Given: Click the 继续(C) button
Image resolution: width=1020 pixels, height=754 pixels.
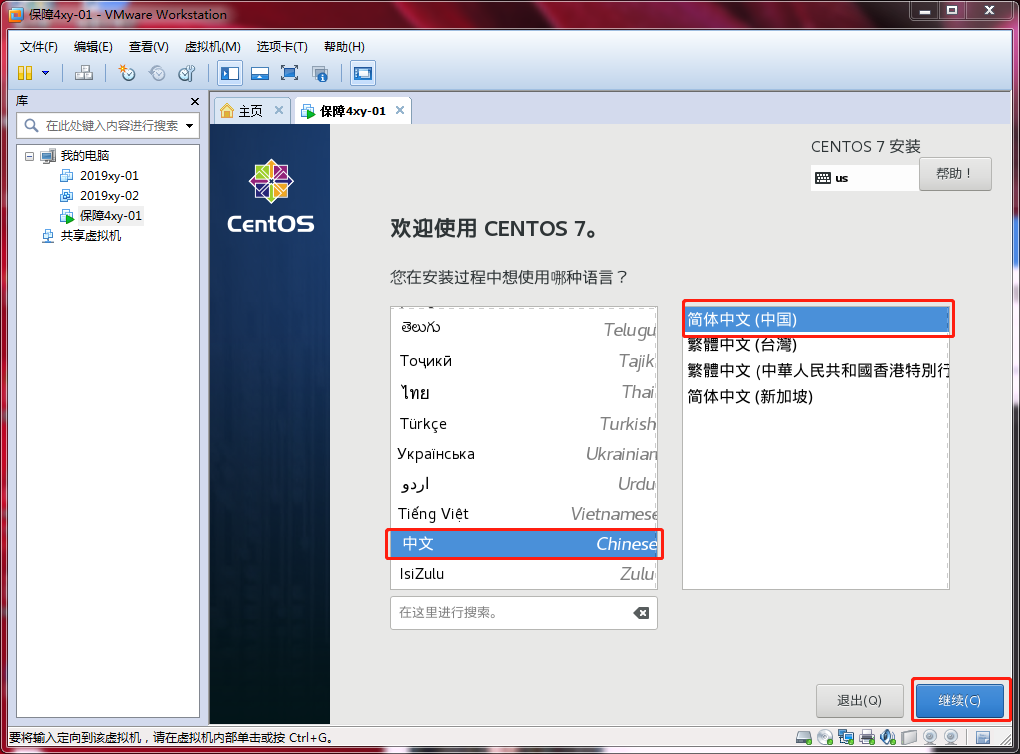Looking at the screenshot, I should click(960, 701).
